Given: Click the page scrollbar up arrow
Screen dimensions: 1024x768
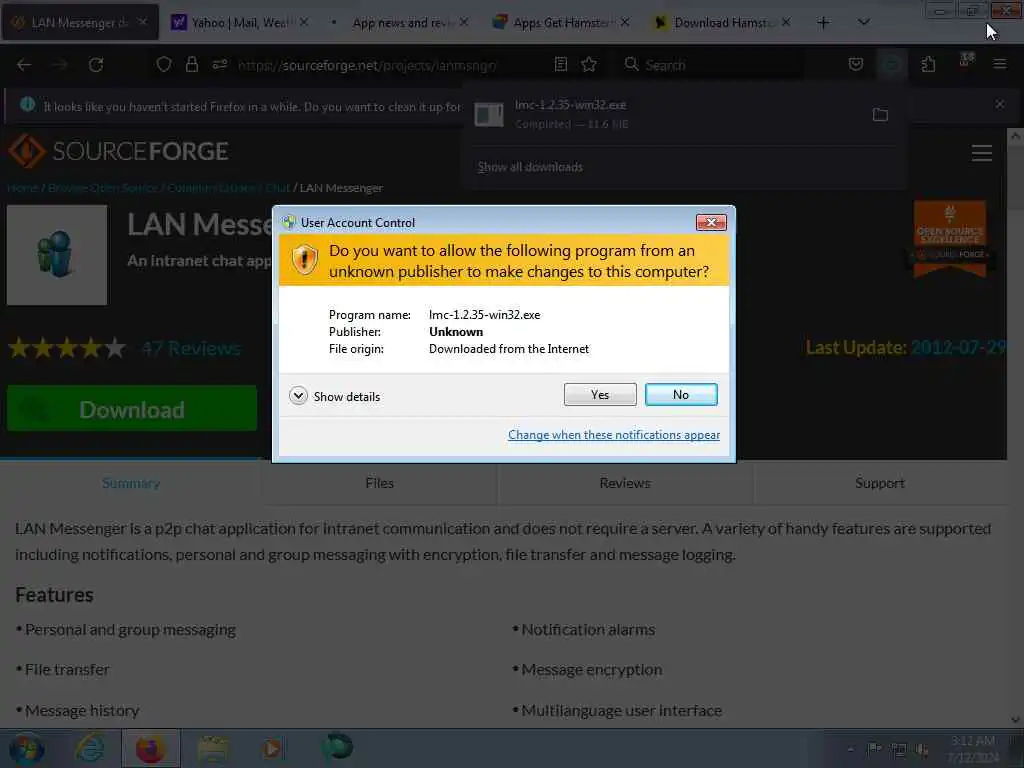Looking at the screenshot, I should coord(1015,136).
